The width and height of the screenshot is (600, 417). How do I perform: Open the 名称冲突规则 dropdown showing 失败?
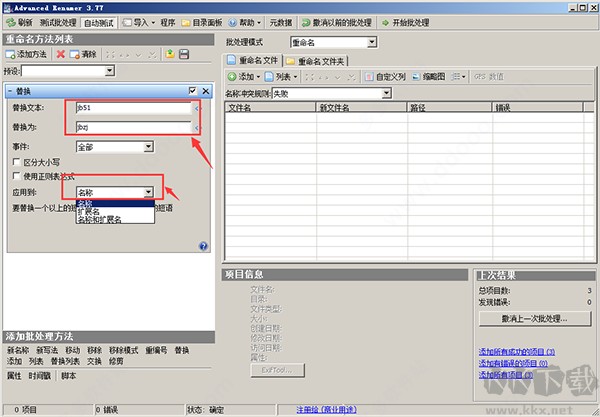coord(386,93)
